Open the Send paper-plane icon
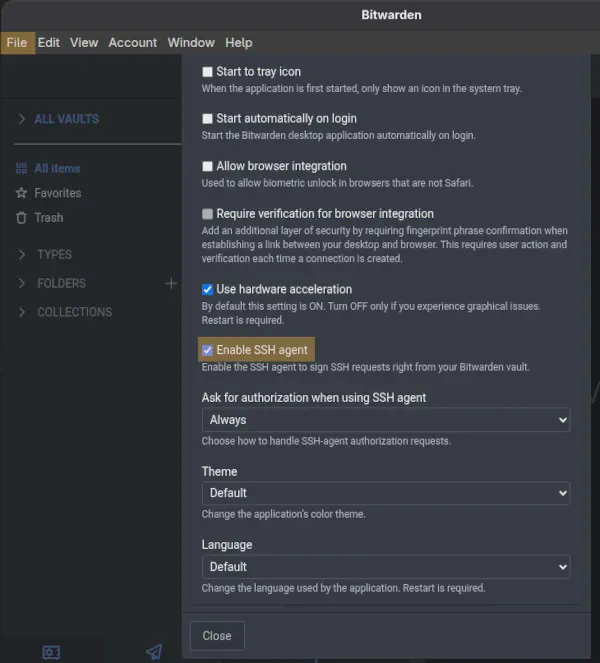Viewport: 600px width, 663px height. click(x=154, y=652)
